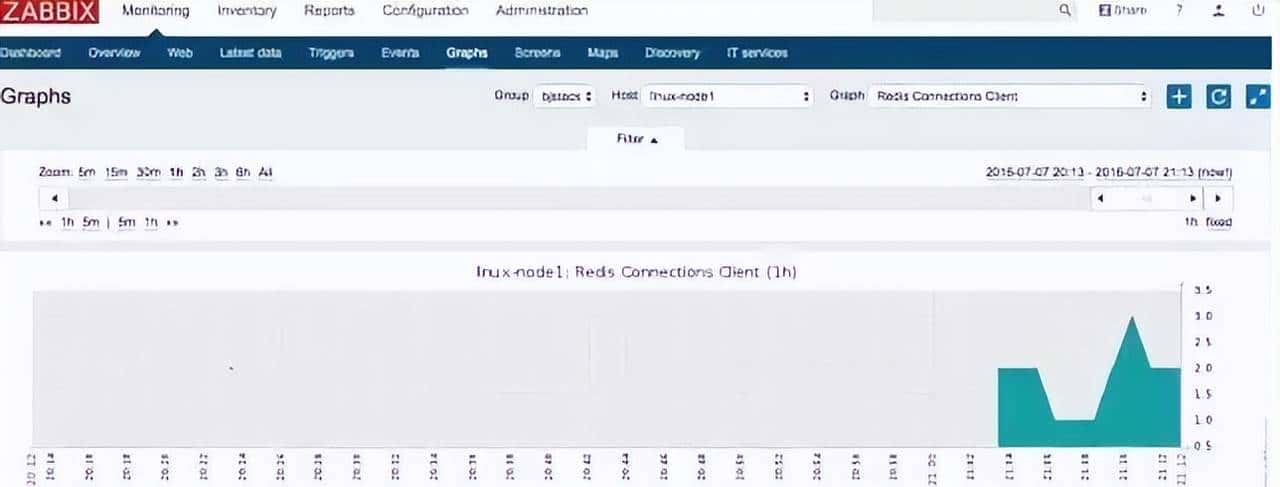Open the help question mark icon

[x=1179, y=10]
